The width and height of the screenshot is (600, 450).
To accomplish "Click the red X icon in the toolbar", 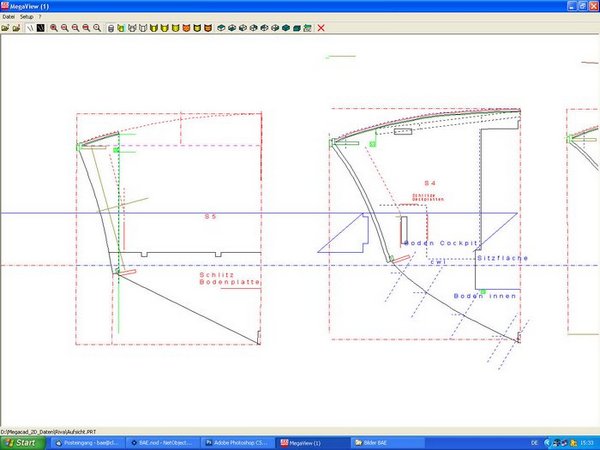I will click(x=321, y=28).
